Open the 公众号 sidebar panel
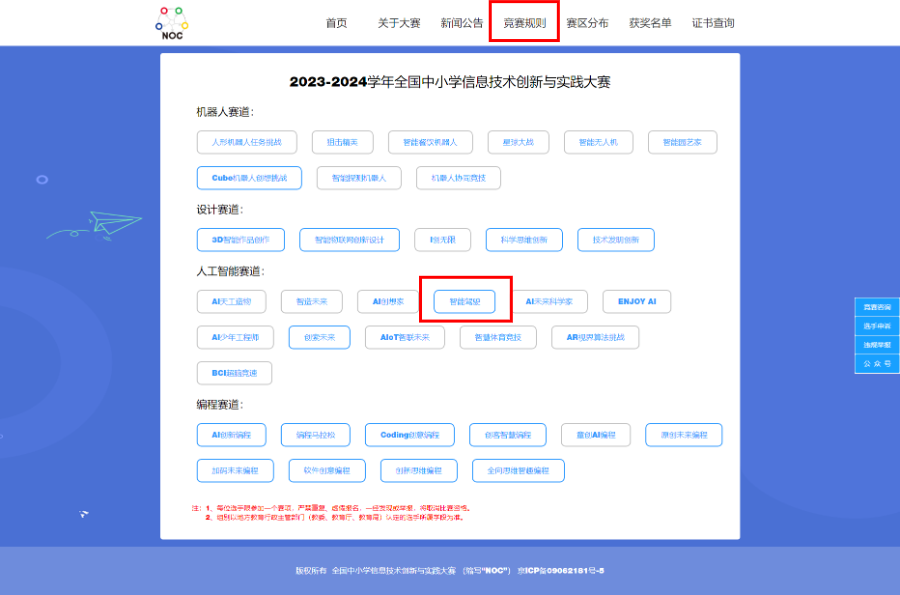This screenshot has width=900, height=595. pyautogui.click(x=875, y=363)
